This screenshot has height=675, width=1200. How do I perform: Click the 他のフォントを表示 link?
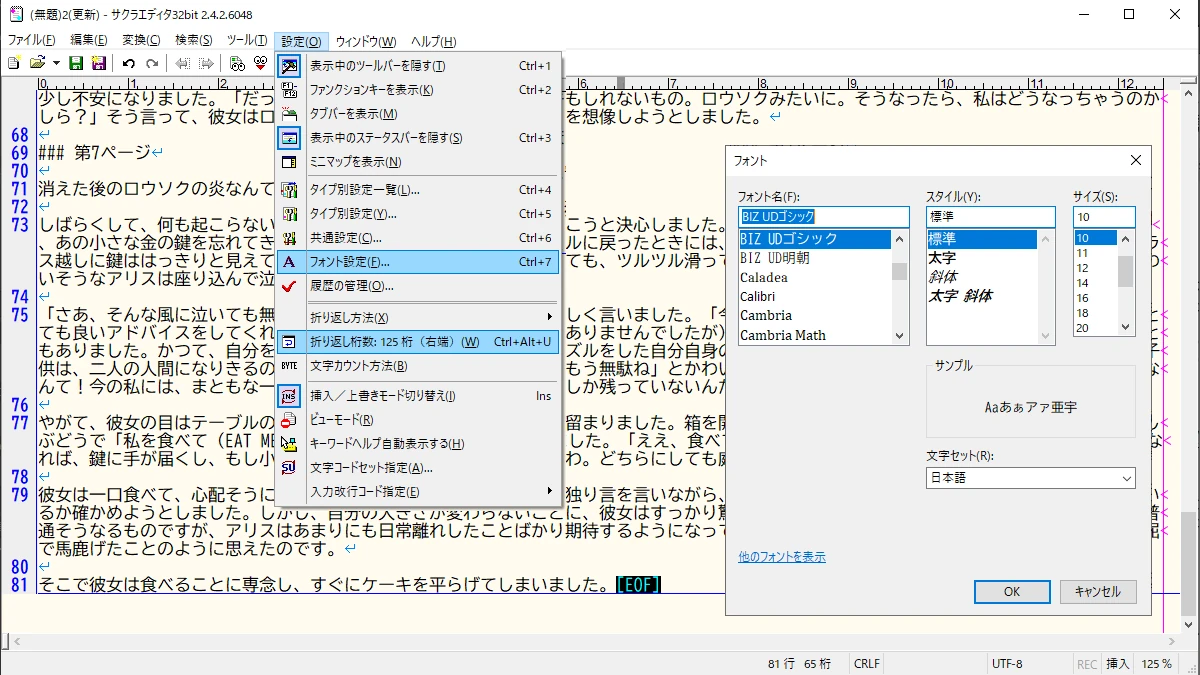(781, 557)
